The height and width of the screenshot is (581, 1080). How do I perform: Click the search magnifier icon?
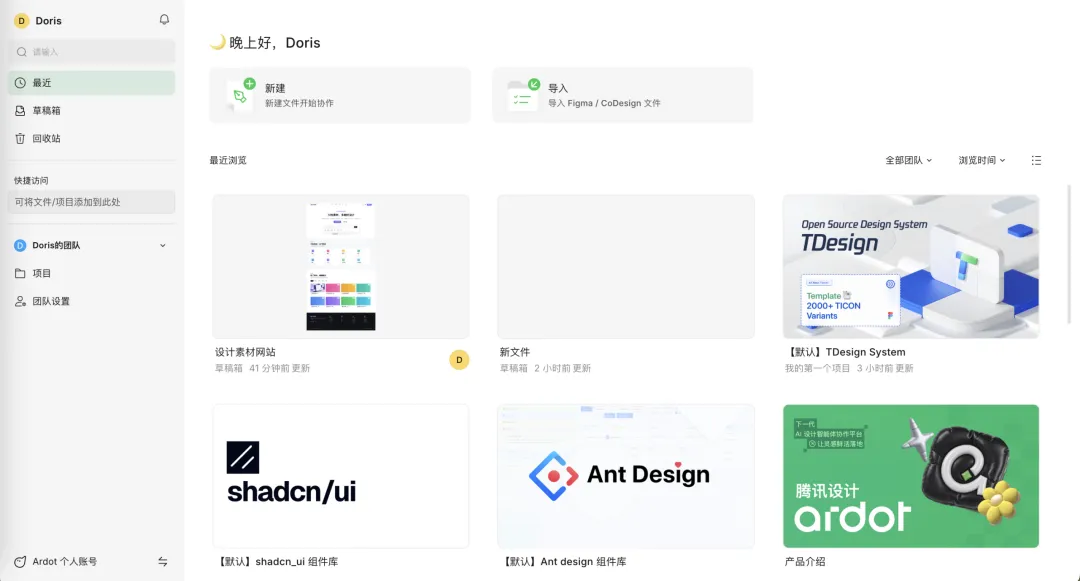pyautogui.click(x=21, y=52)
